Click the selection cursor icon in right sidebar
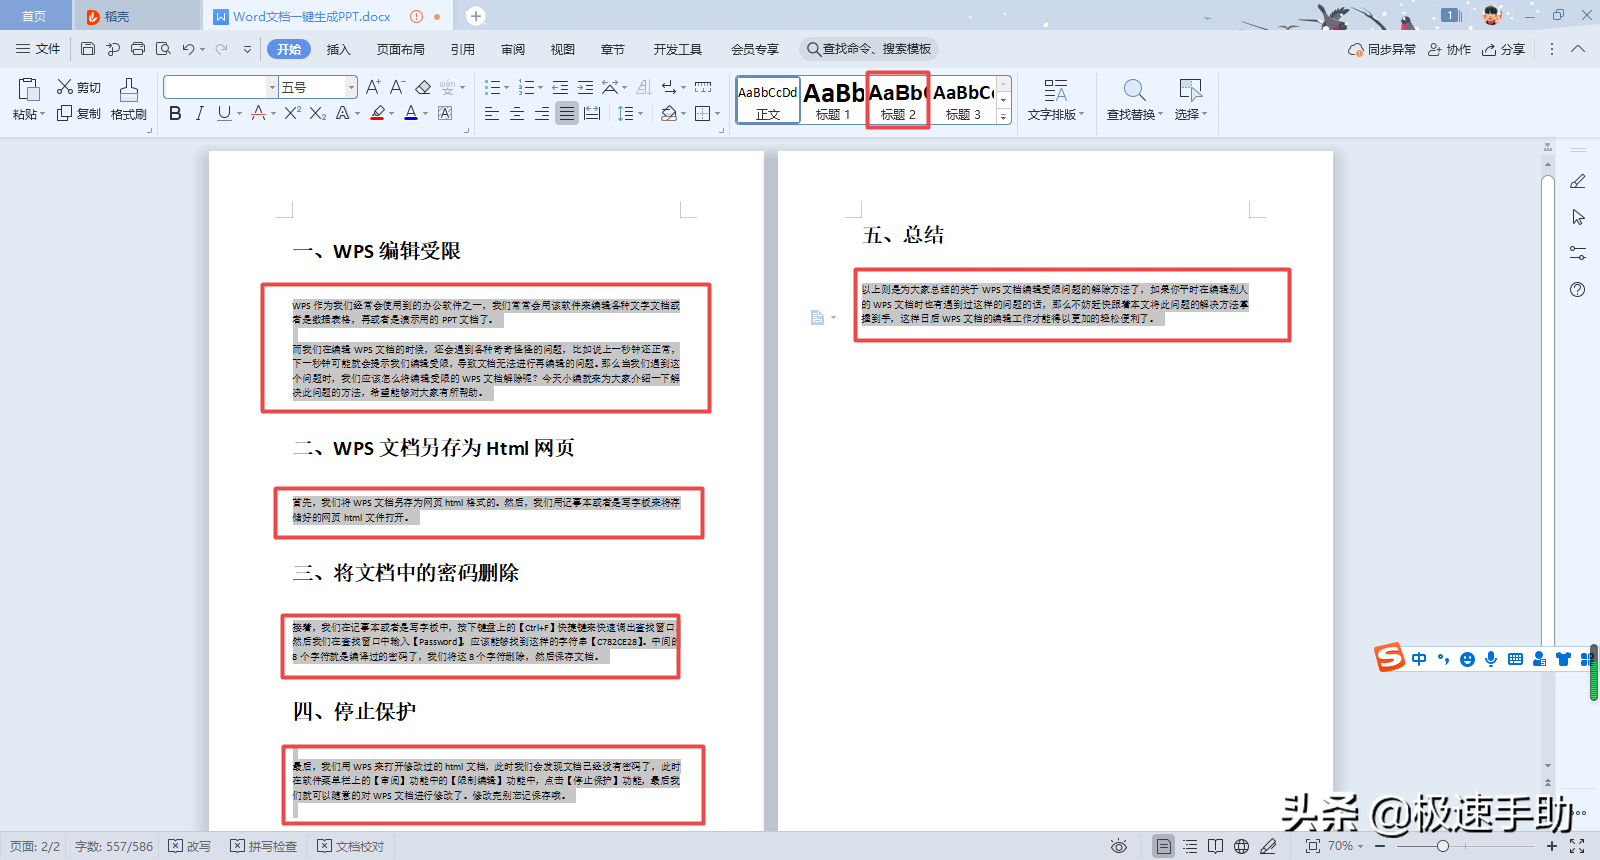The height and width of the screenshot is (860, 1600). point(1578,217)
